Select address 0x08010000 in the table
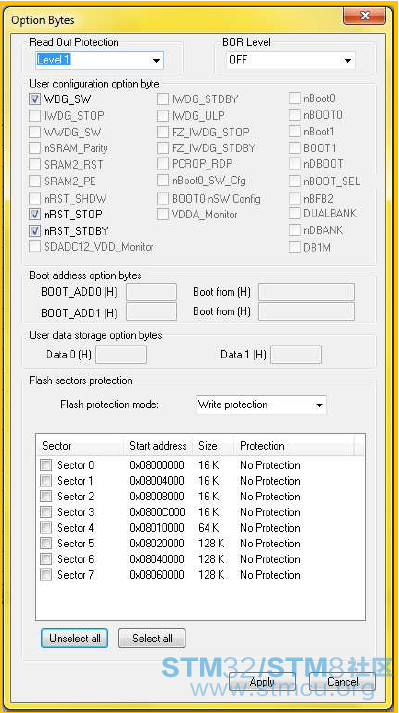This screenshot has width=399, height=713. click(x=157, y=527)
